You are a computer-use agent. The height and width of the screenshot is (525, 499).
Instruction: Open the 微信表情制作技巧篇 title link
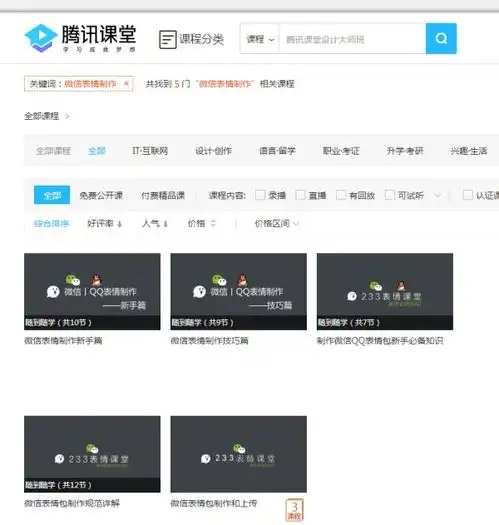click(209, 341)
